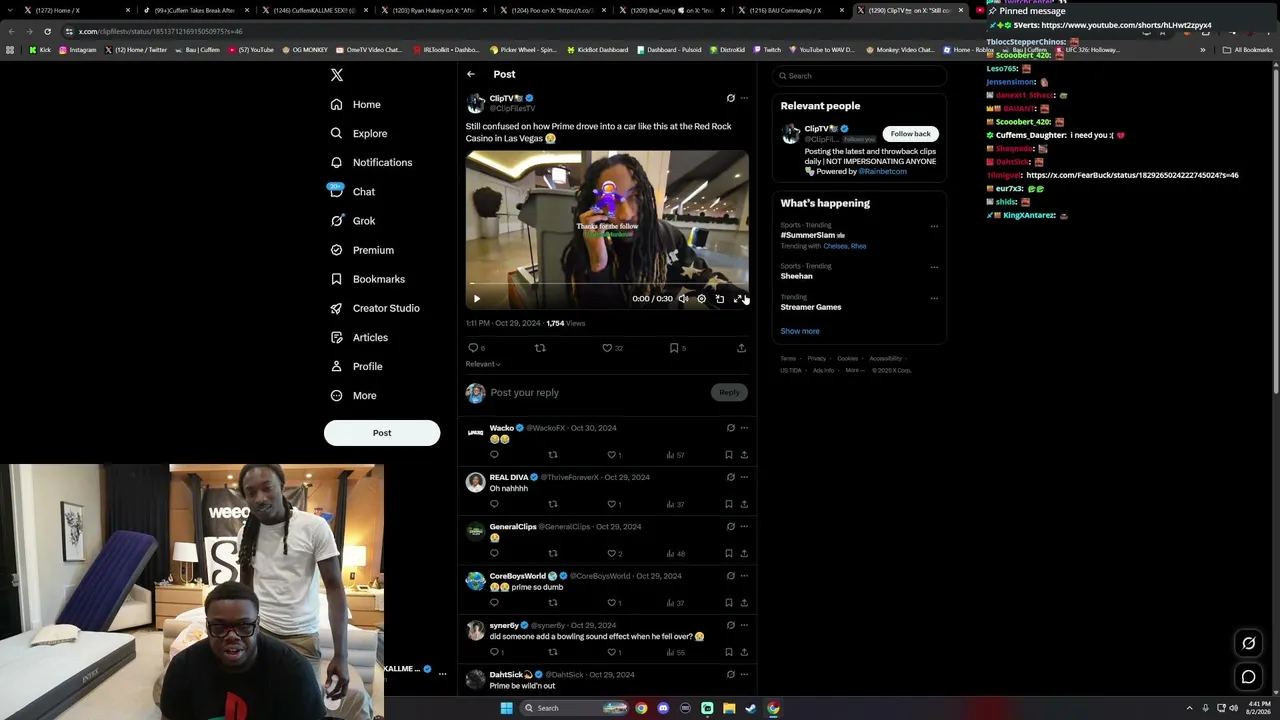The height and width of the screenshot is (720, 1280).
Task: Click the Follow back button
Action: coord(910,134)
